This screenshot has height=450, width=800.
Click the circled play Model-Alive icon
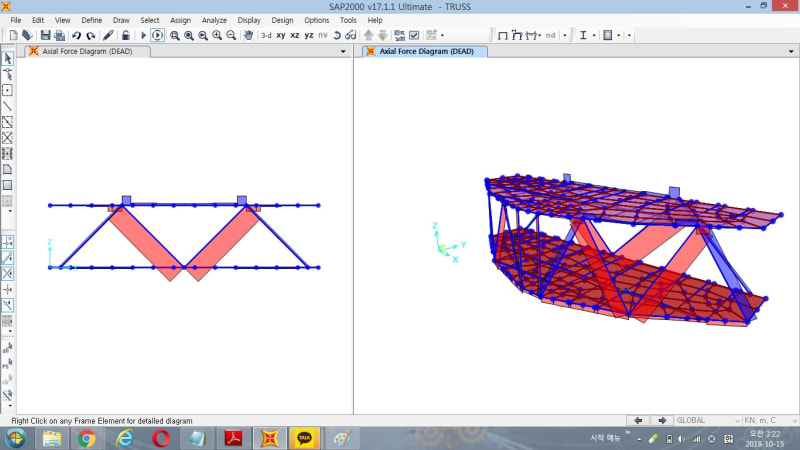(158, 35)
